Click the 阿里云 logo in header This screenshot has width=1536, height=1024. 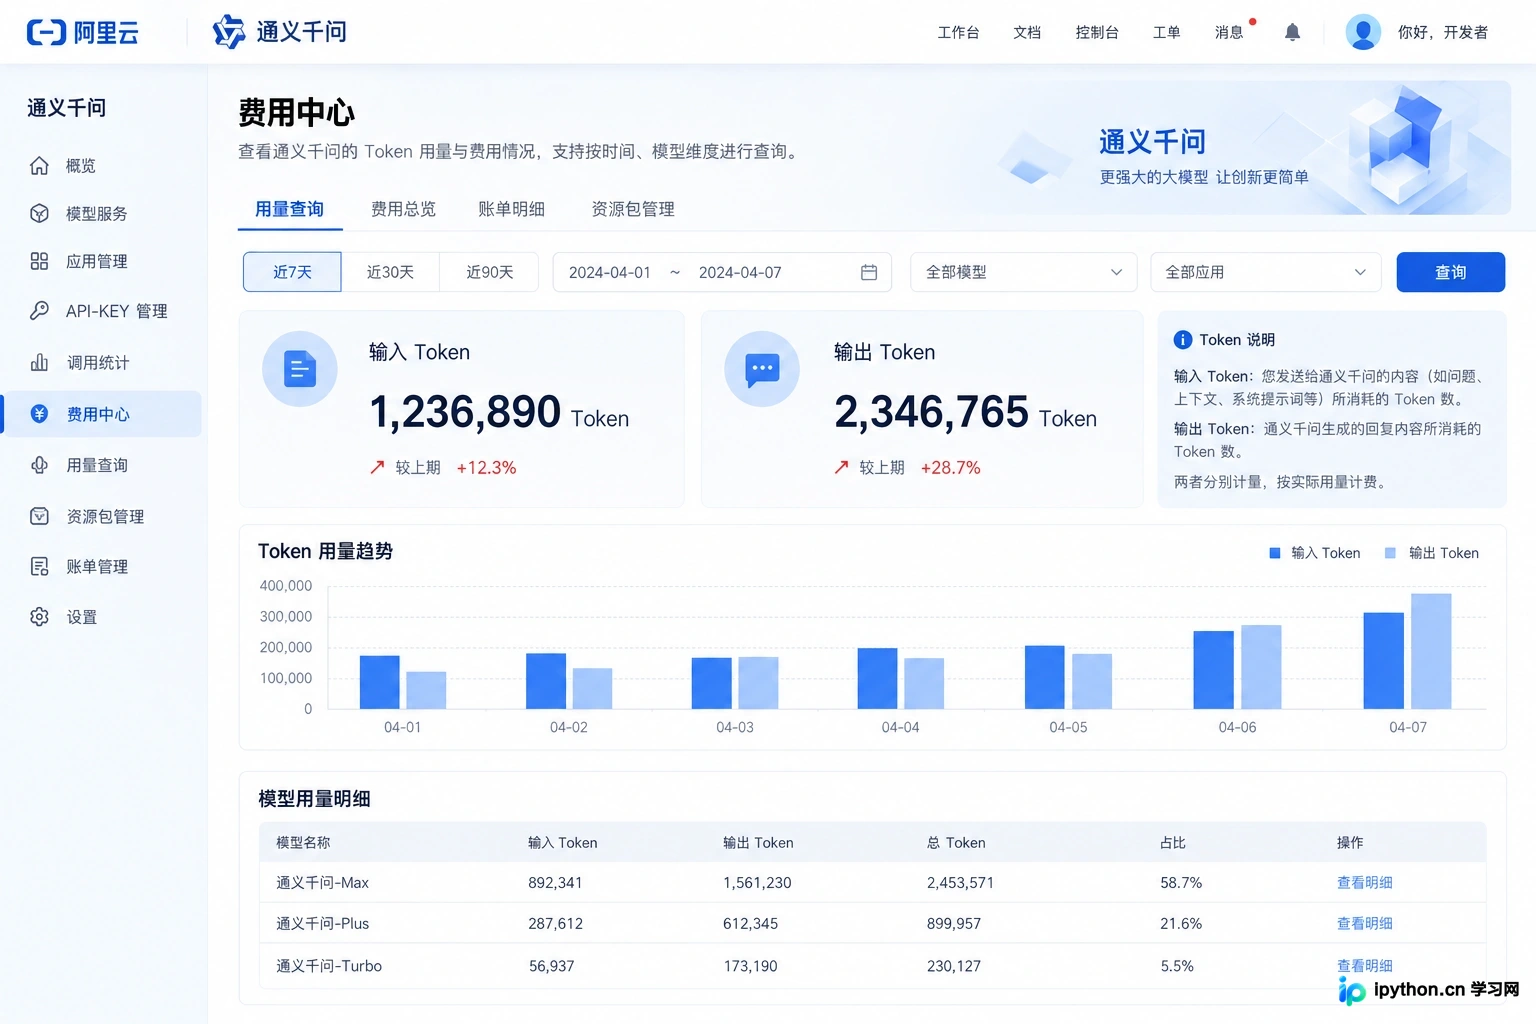82,32
